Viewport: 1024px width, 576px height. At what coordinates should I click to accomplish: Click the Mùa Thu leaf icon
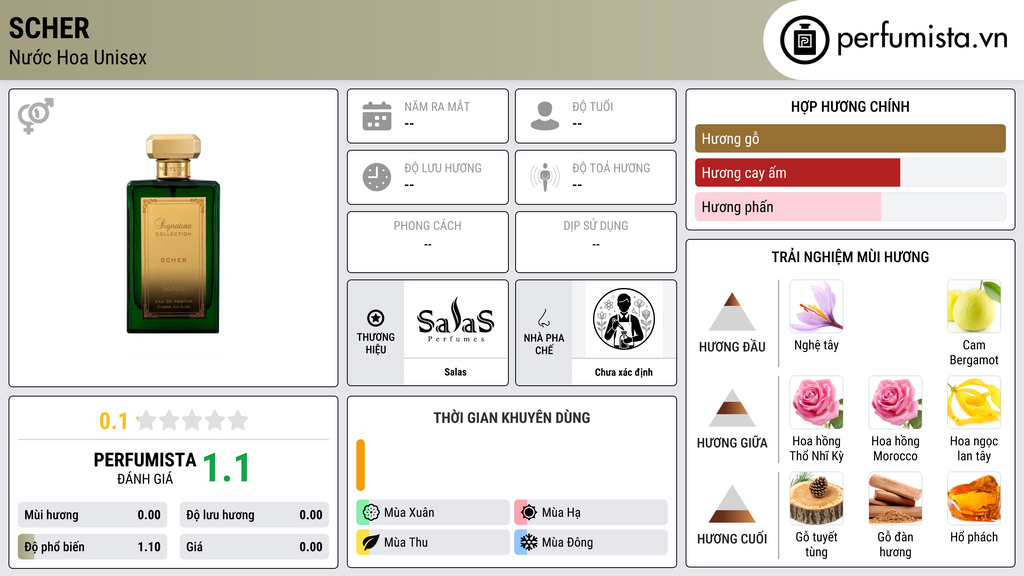(x=371, y=542)
